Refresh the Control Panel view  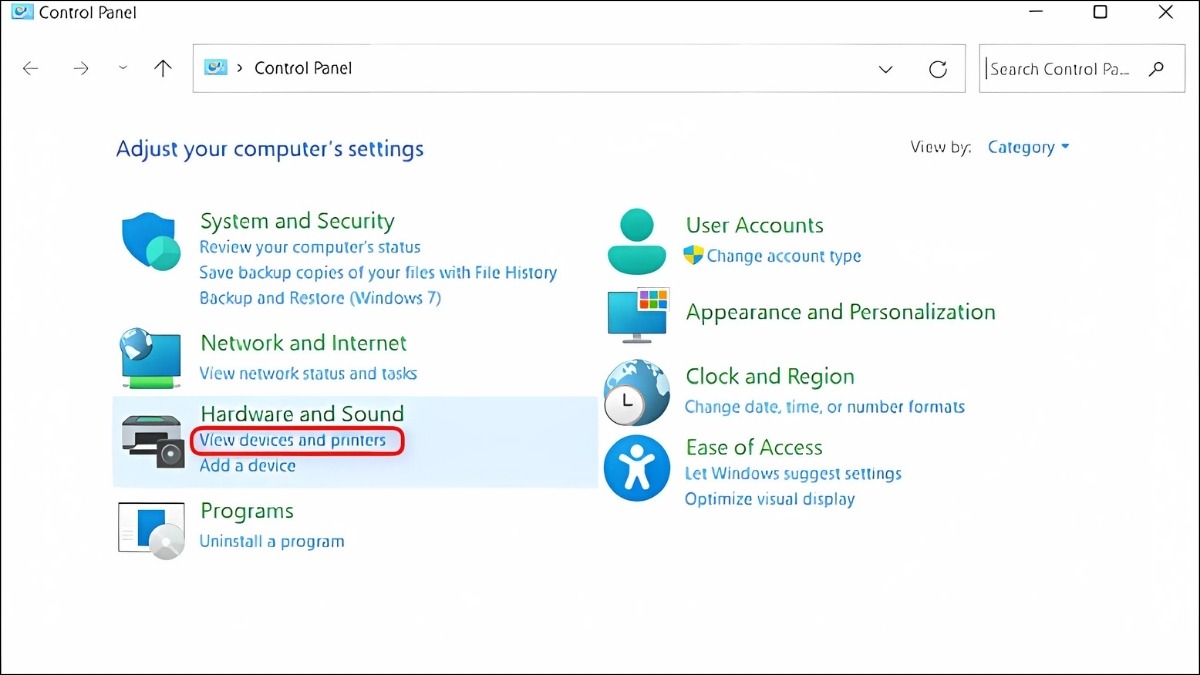pyautogui.click(x=938, y=69)
